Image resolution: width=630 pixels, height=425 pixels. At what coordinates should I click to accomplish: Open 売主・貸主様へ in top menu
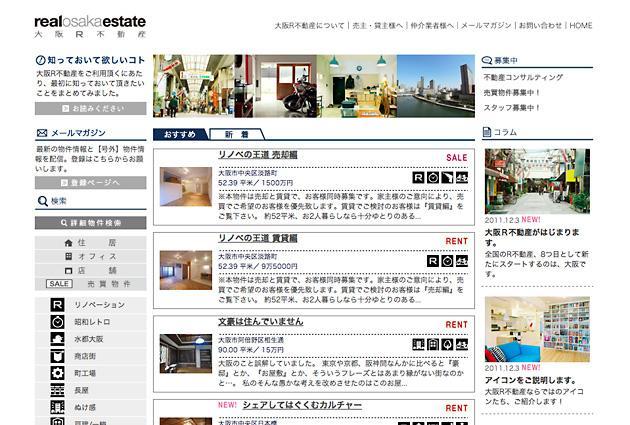[x=377, y=26]
